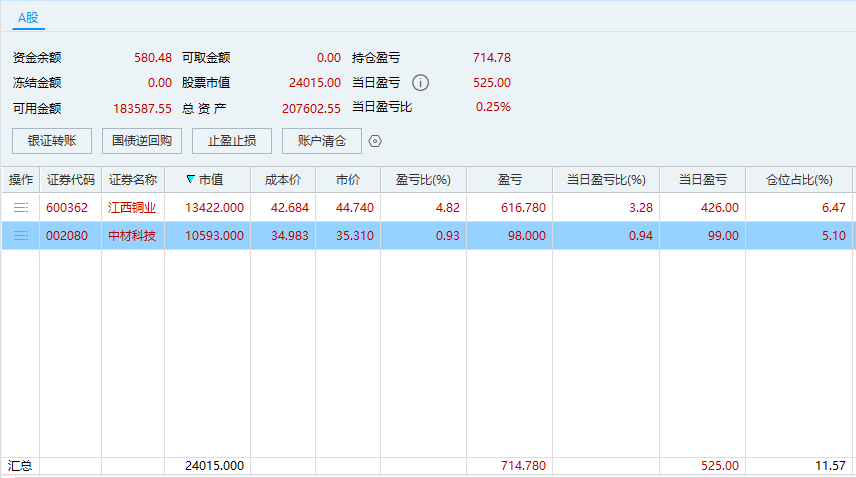Click the 银证转账 button
This screenshot has height=478, width=856.
pyautogui.click(x=52, y=141)
